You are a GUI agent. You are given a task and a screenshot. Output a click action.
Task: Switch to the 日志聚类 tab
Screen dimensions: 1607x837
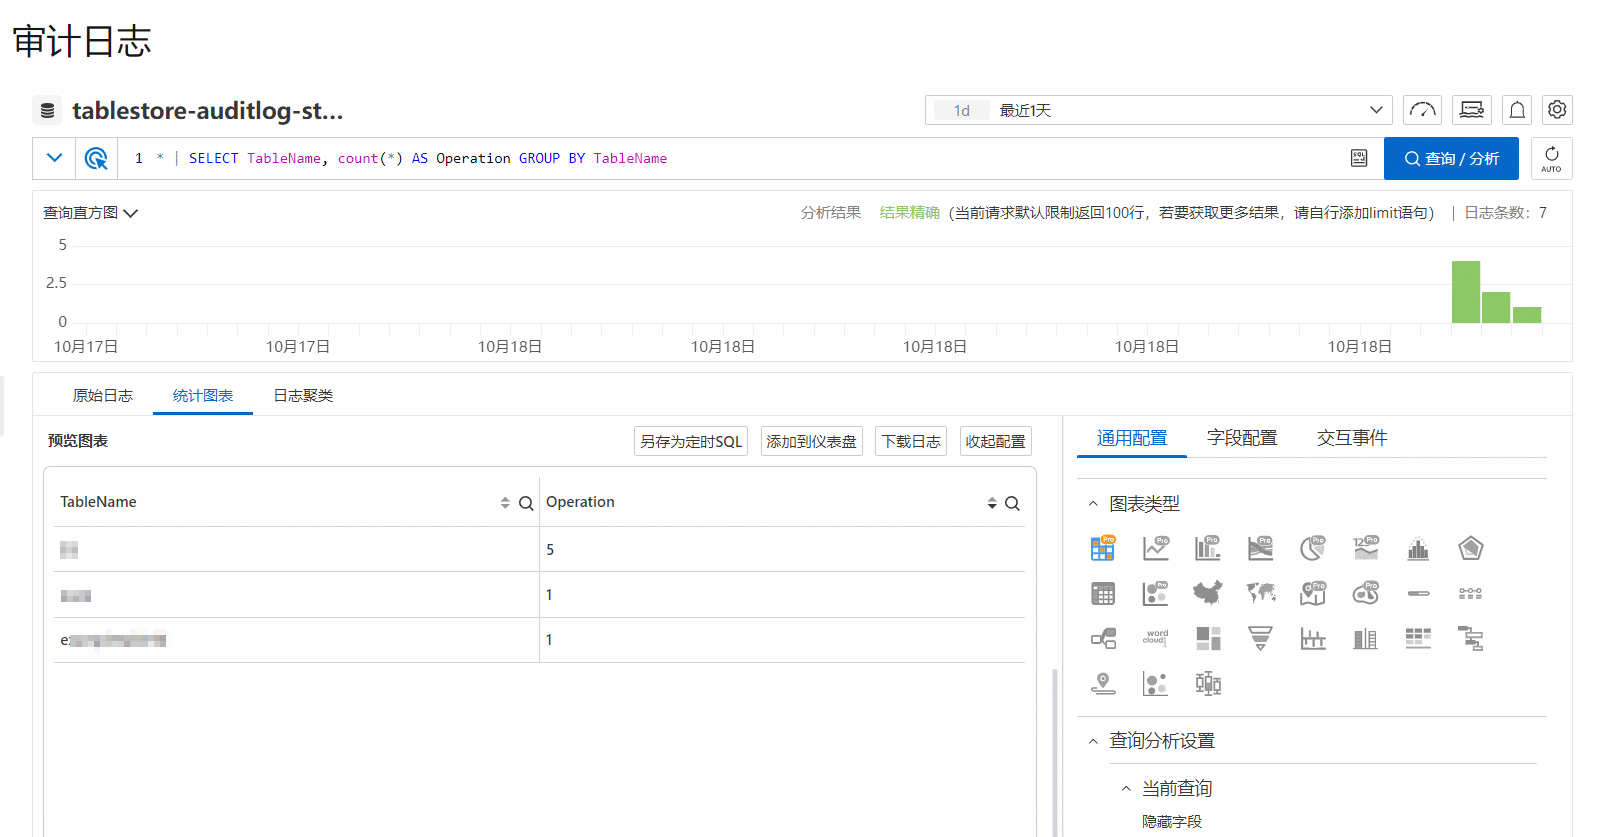(x=303, y=396)
